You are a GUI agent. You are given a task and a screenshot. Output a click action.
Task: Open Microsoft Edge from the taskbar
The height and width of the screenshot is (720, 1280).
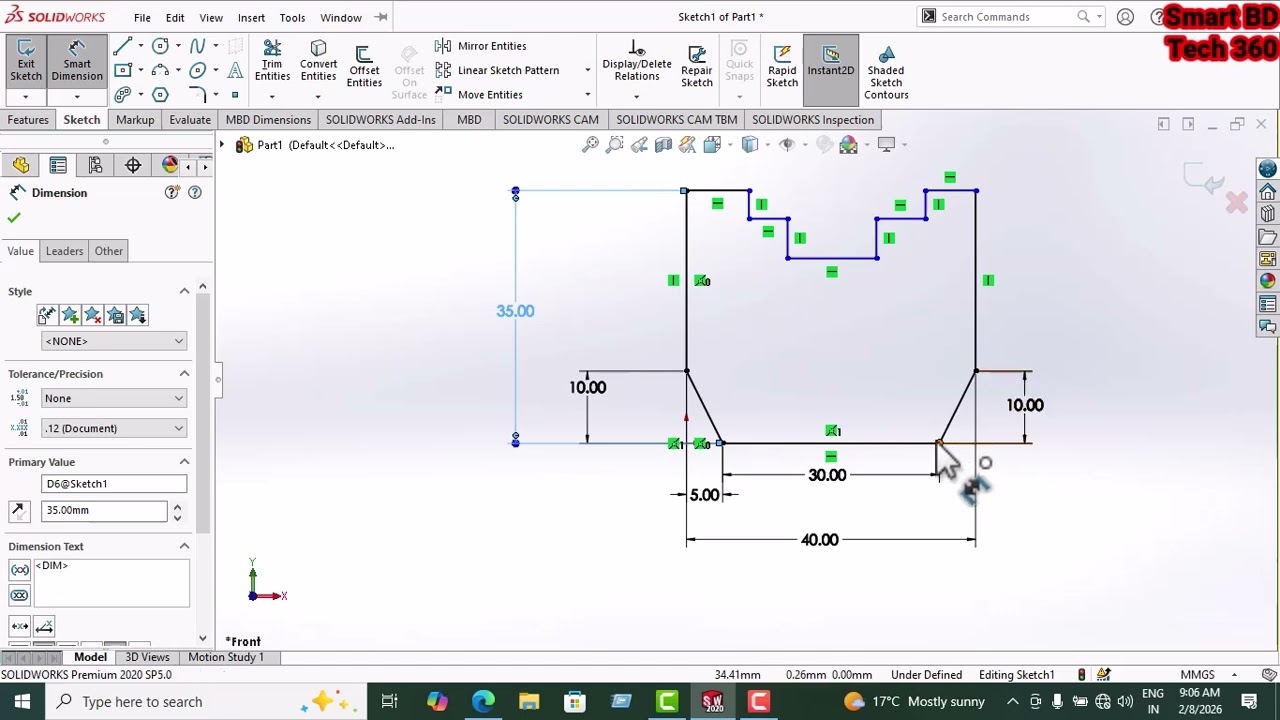click(x=483, y=701)
